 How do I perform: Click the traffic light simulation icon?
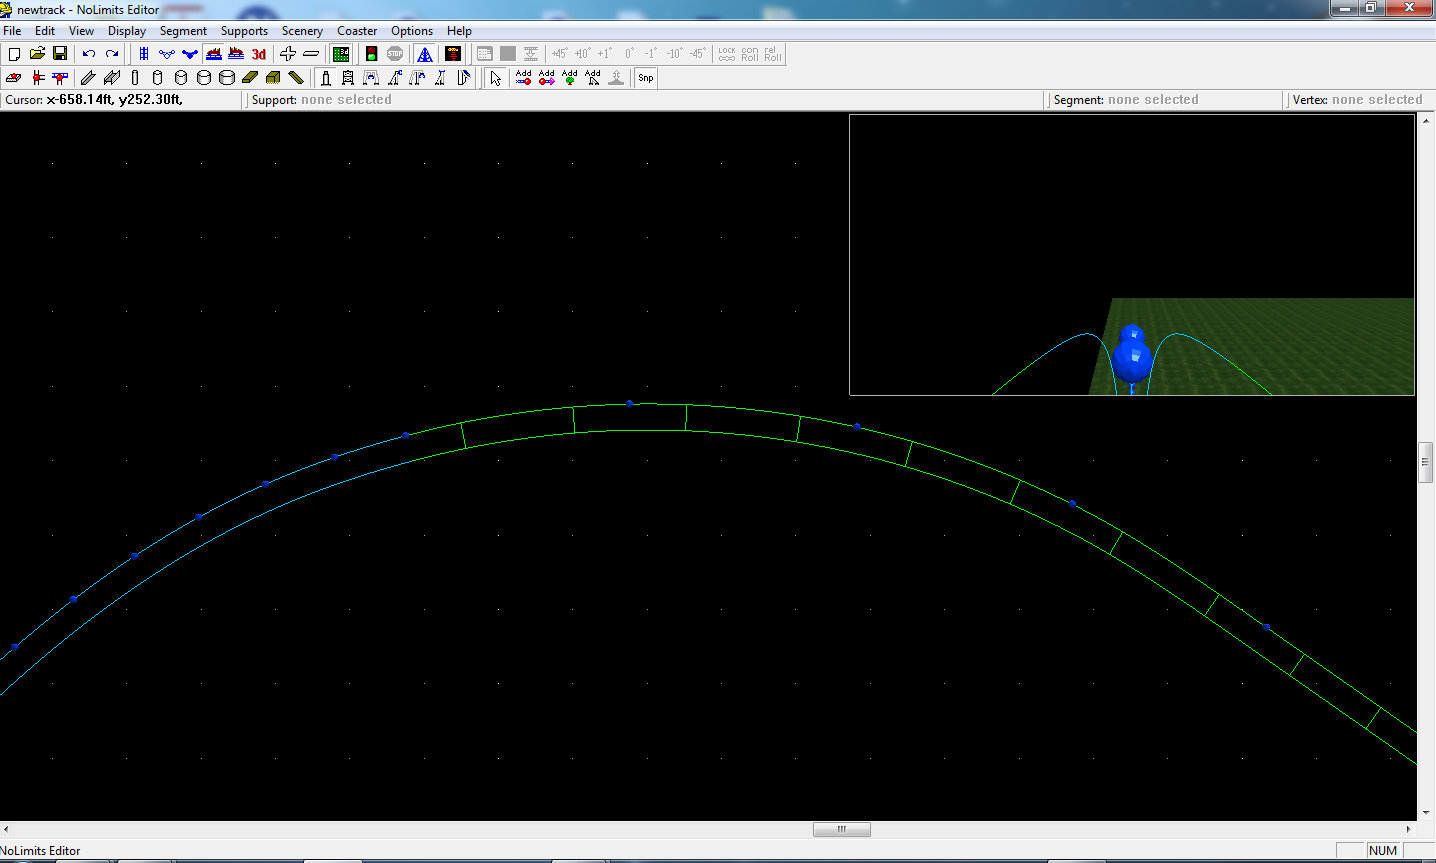(371, 54)
